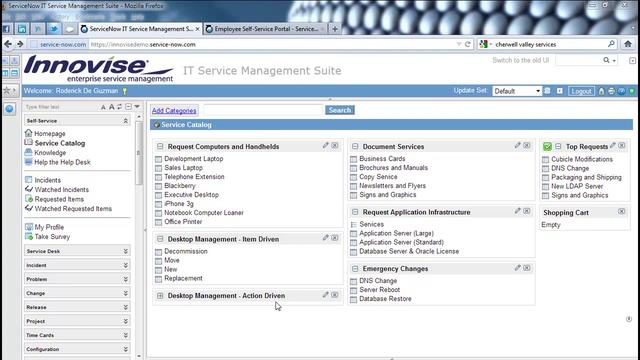Screen dimensions: 640x360
Task: Open Watched Incidents glasses icon
Action: point(28,189)
